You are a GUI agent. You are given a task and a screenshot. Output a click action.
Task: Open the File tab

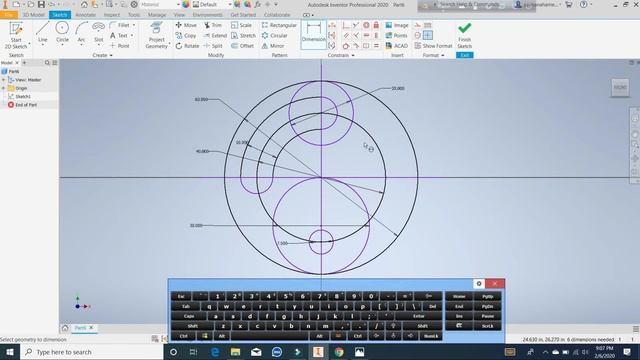9,15
